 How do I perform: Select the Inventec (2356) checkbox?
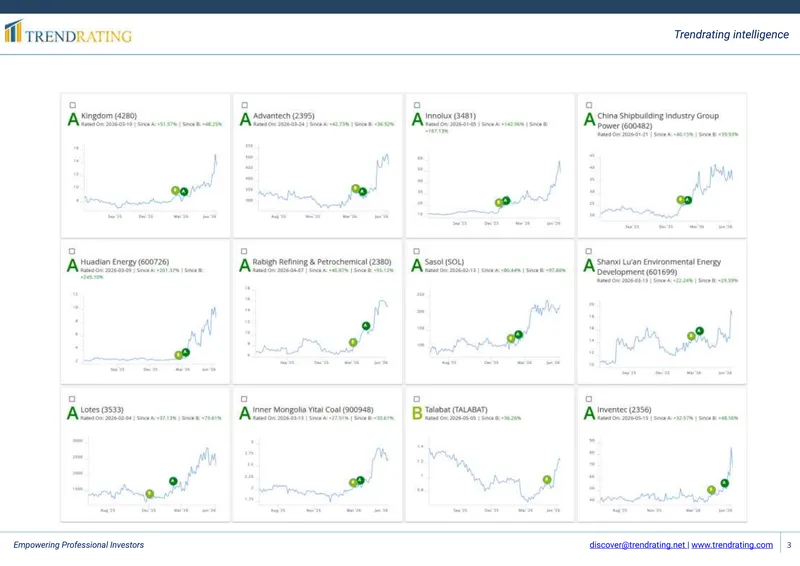click(588, 399)
